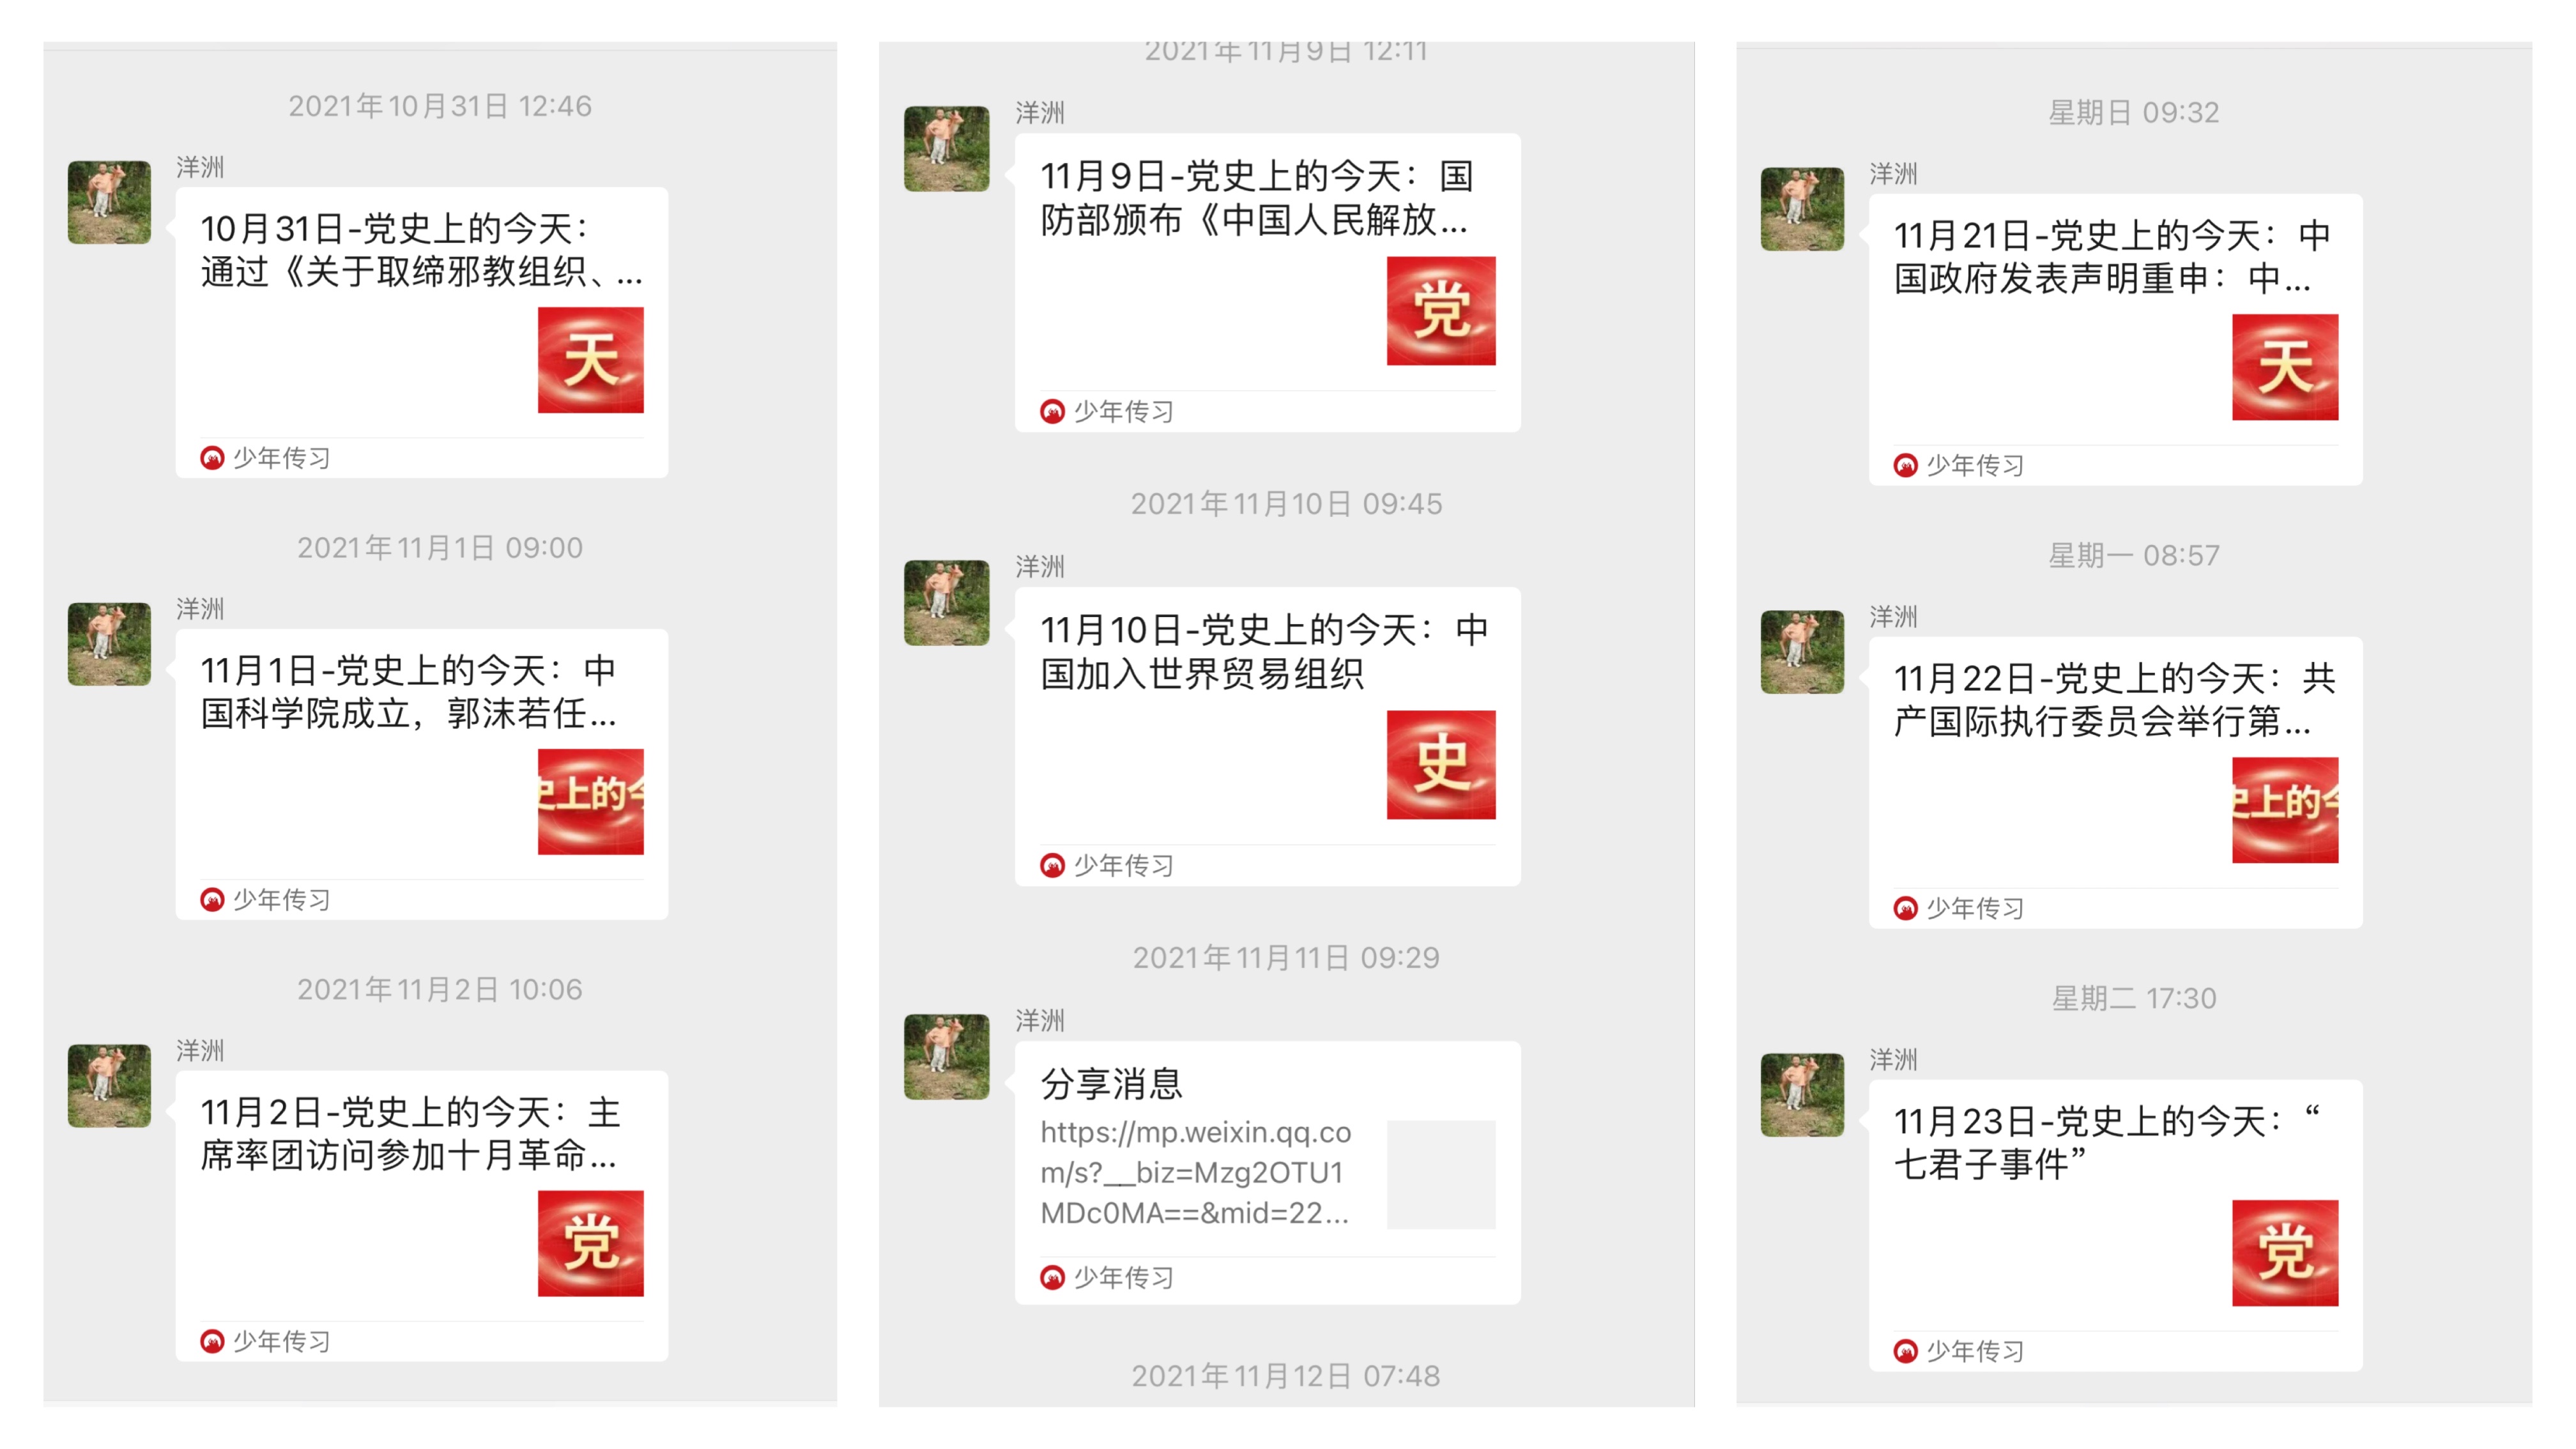Screen dimensions: 2576x1449
Task: Tap the 少年传习 logo under the 10月31日 card
Action: [212, 458]
